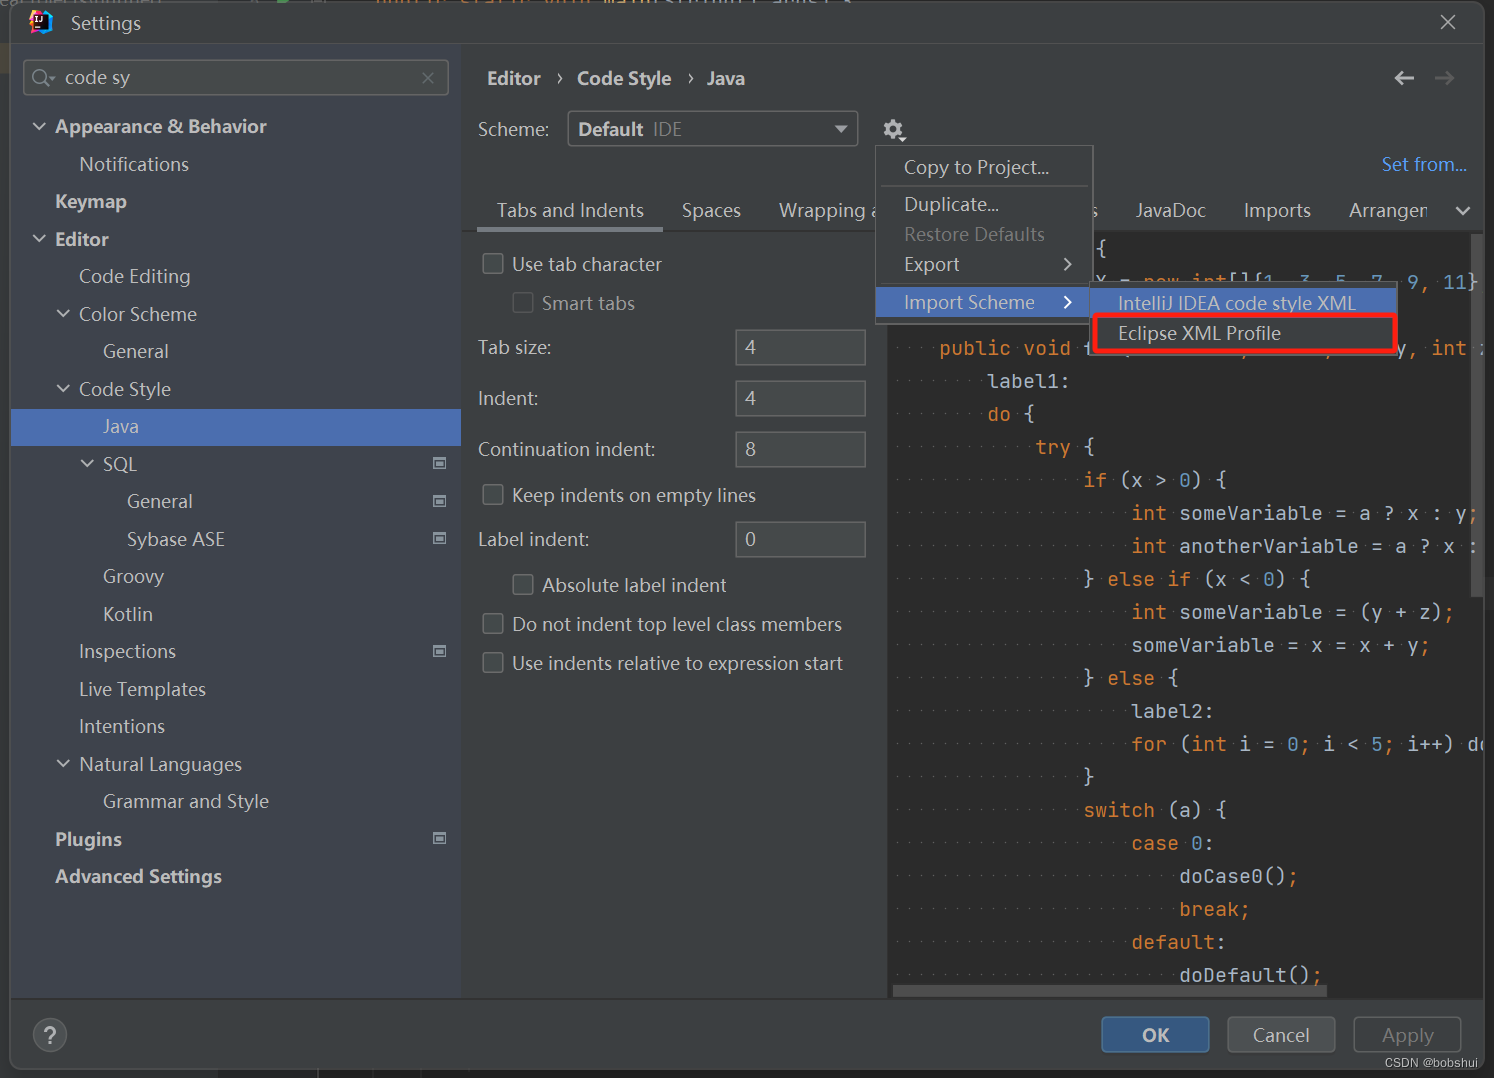This screenshot has height=1078, width=1494.
Task: Select Sybase ASE under SQL
Action: [x=176, y=539]
